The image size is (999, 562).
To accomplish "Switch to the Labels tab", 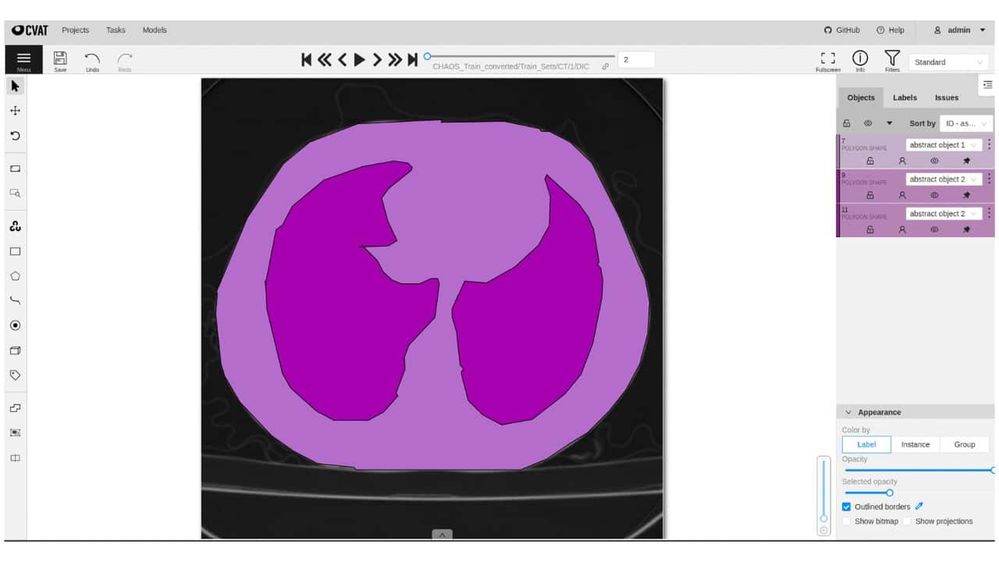I will [905, 97].
